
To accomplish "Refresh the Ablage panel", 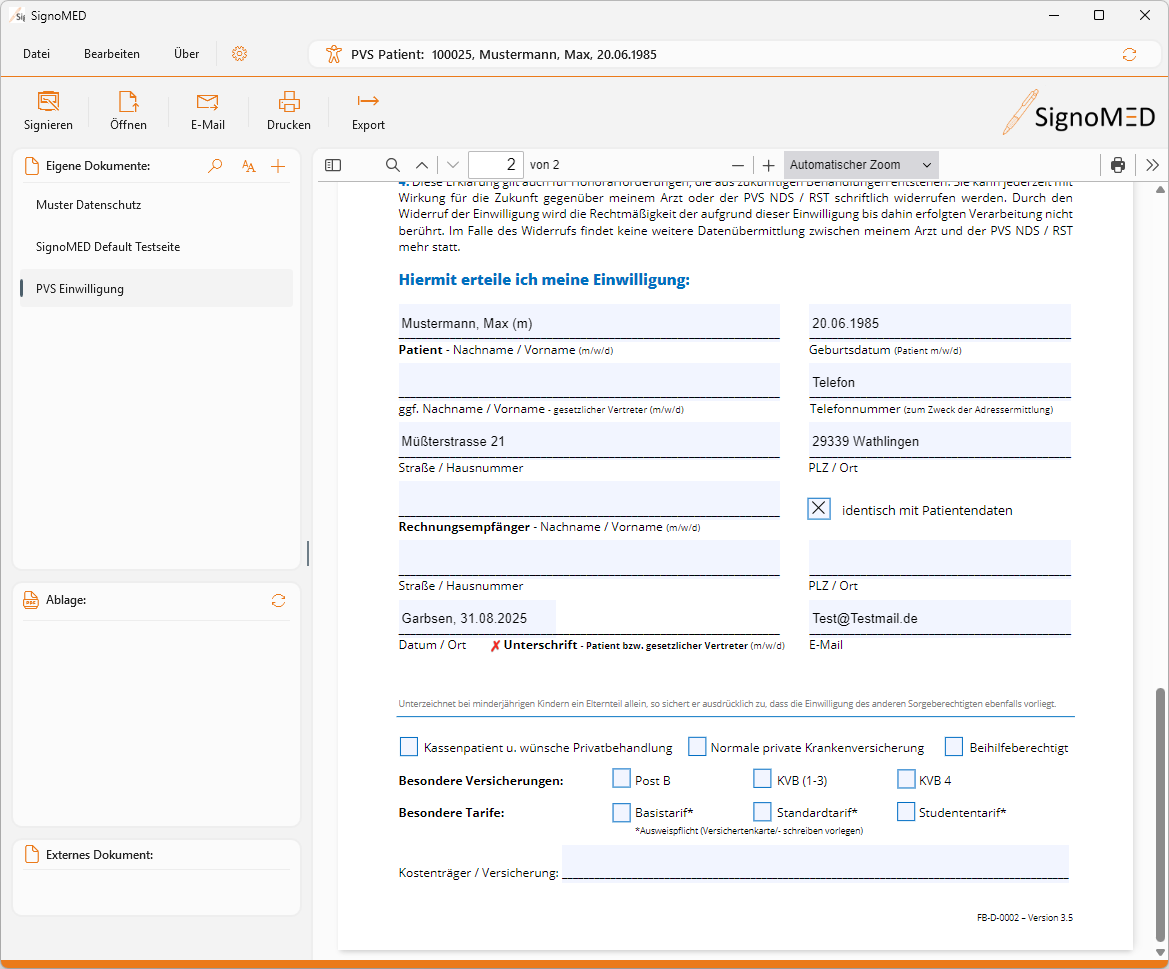I will 278,600.
